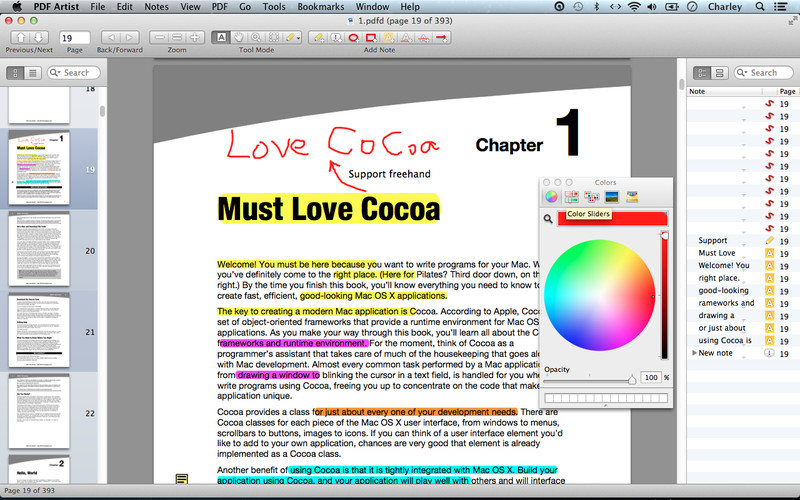Click the opacity value field showing 100
This screenshot has height=500, width=800.
coord(651,378)
